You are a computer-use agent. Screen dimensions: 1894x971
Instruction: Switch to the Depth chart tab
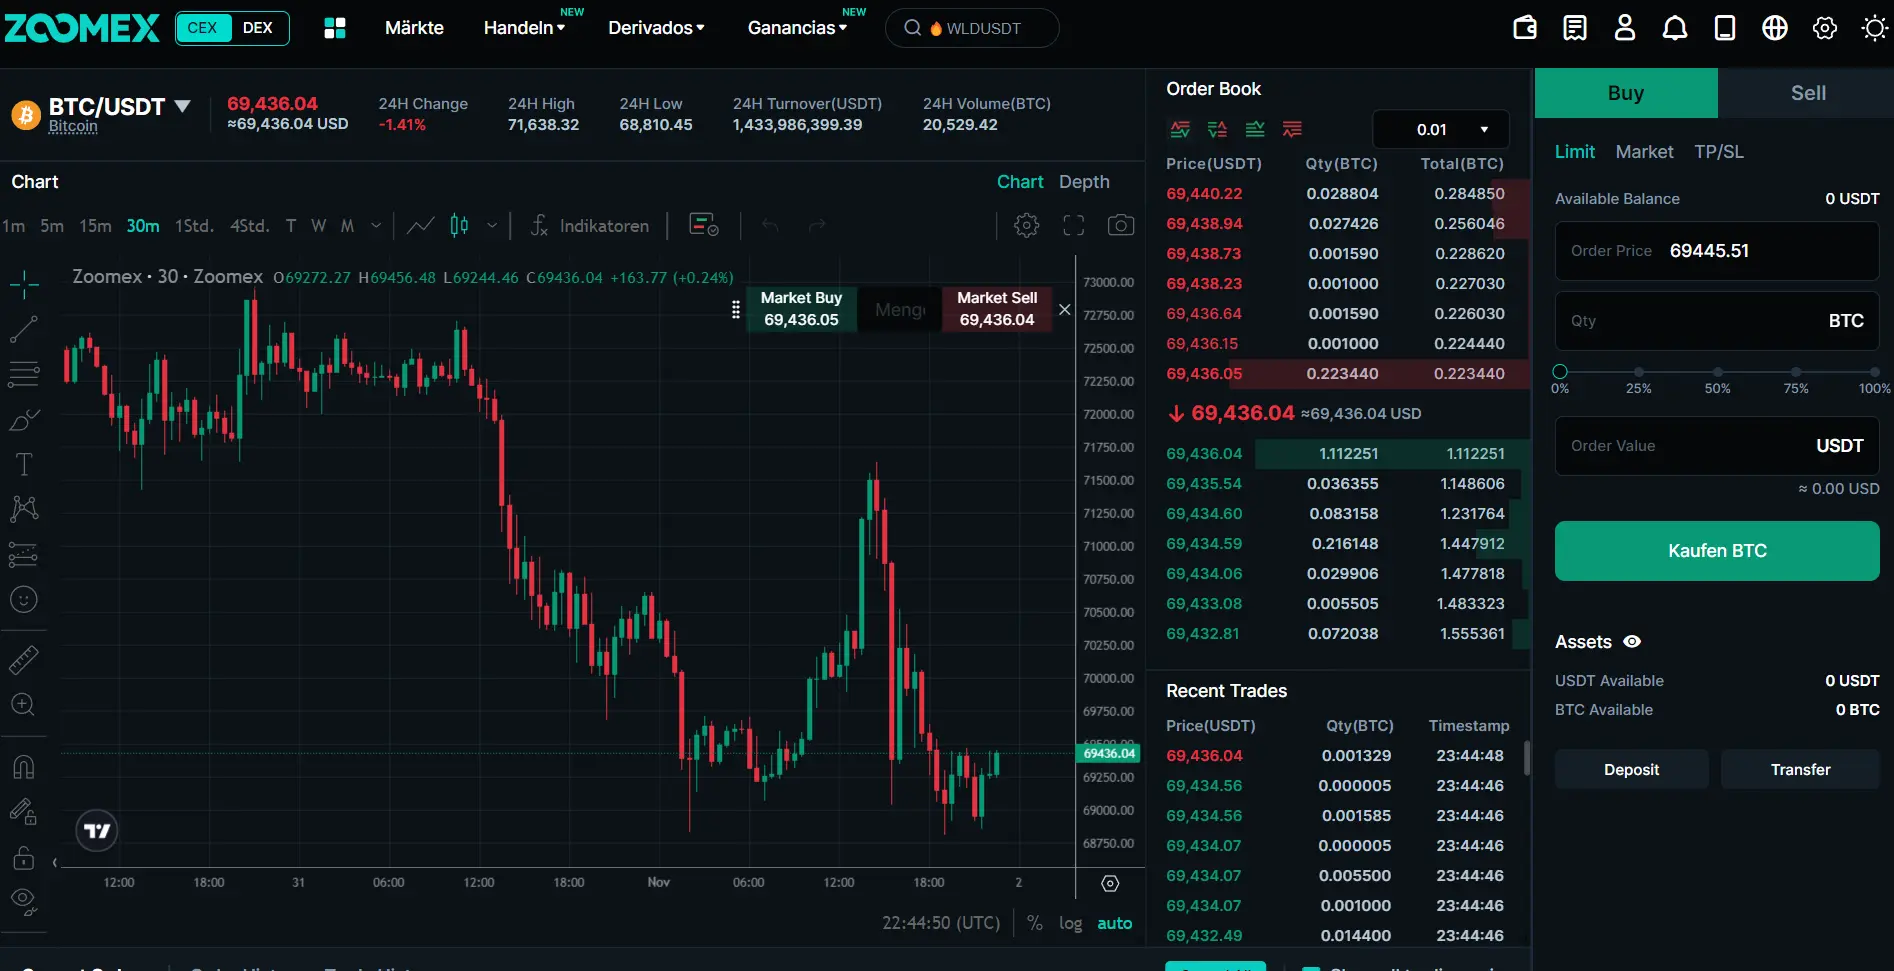pos(1084,182)
